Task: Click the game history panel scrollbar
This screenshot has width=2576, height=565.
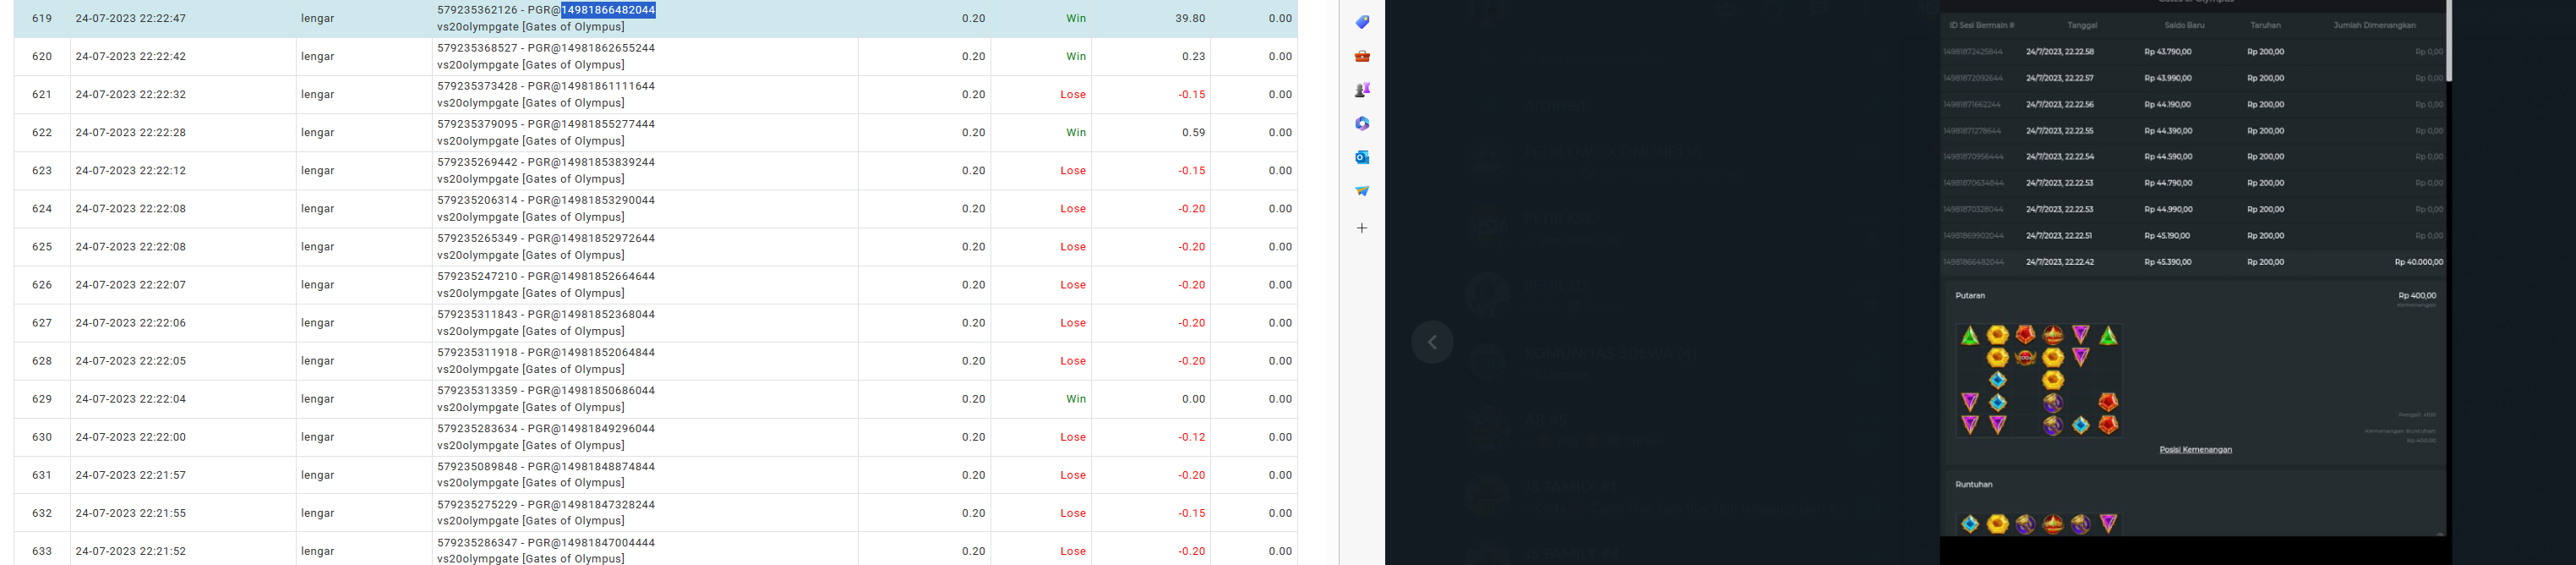Action: coord(2448,40)
